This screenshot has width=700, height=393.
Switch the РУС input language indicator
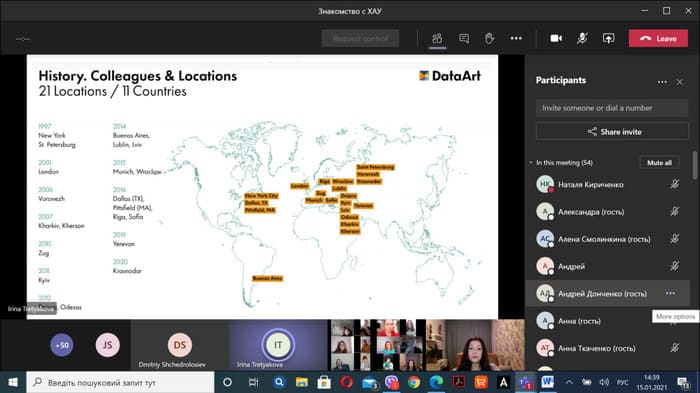[x=622, y=382]
